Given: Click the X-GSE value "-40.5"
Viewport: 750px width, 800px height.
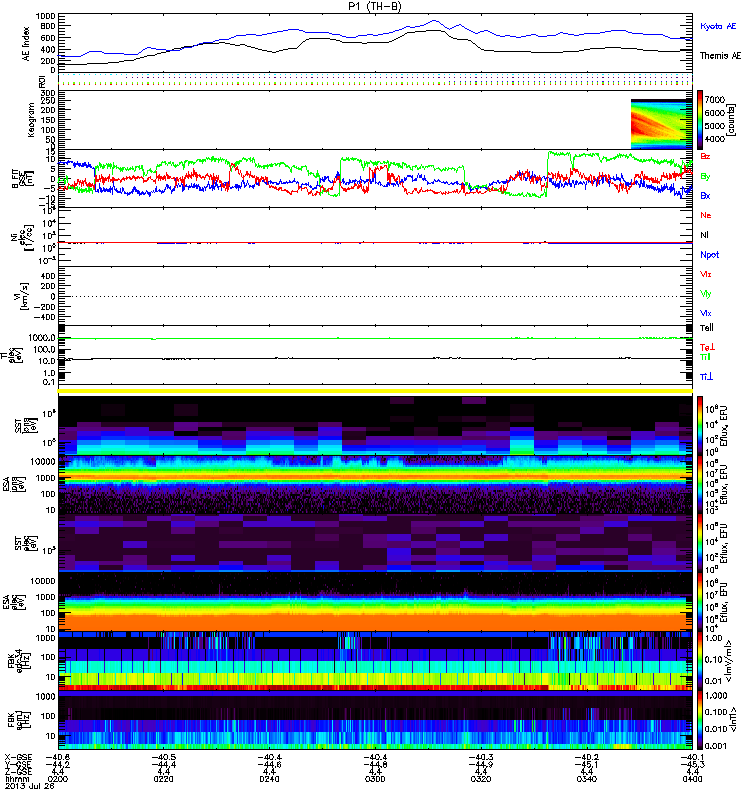Looking at the screenshot, I should click(163, 757).
